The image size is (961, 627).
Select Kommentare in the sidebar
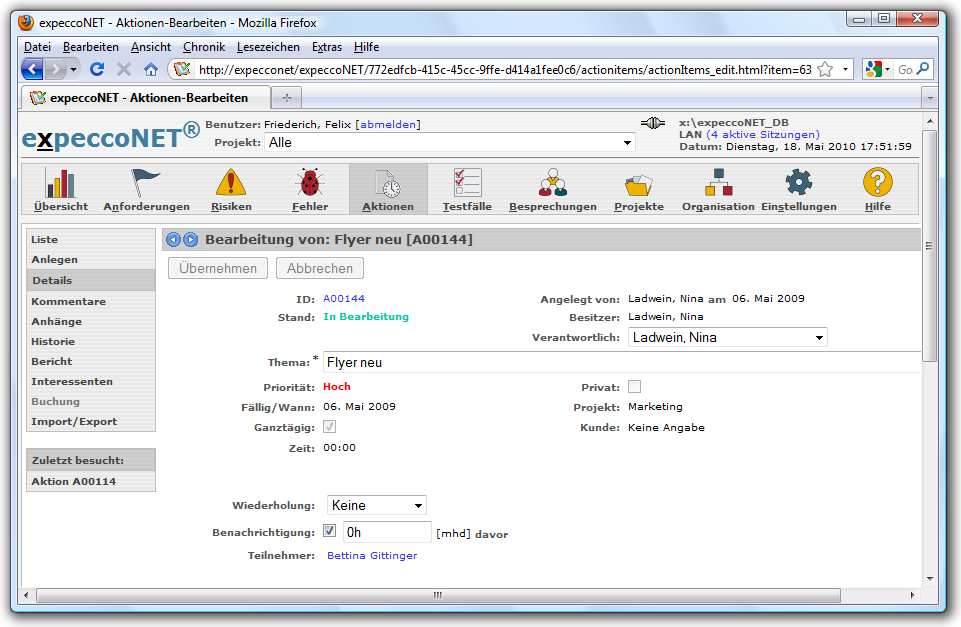pyautogui.click(x=68, y=301)
